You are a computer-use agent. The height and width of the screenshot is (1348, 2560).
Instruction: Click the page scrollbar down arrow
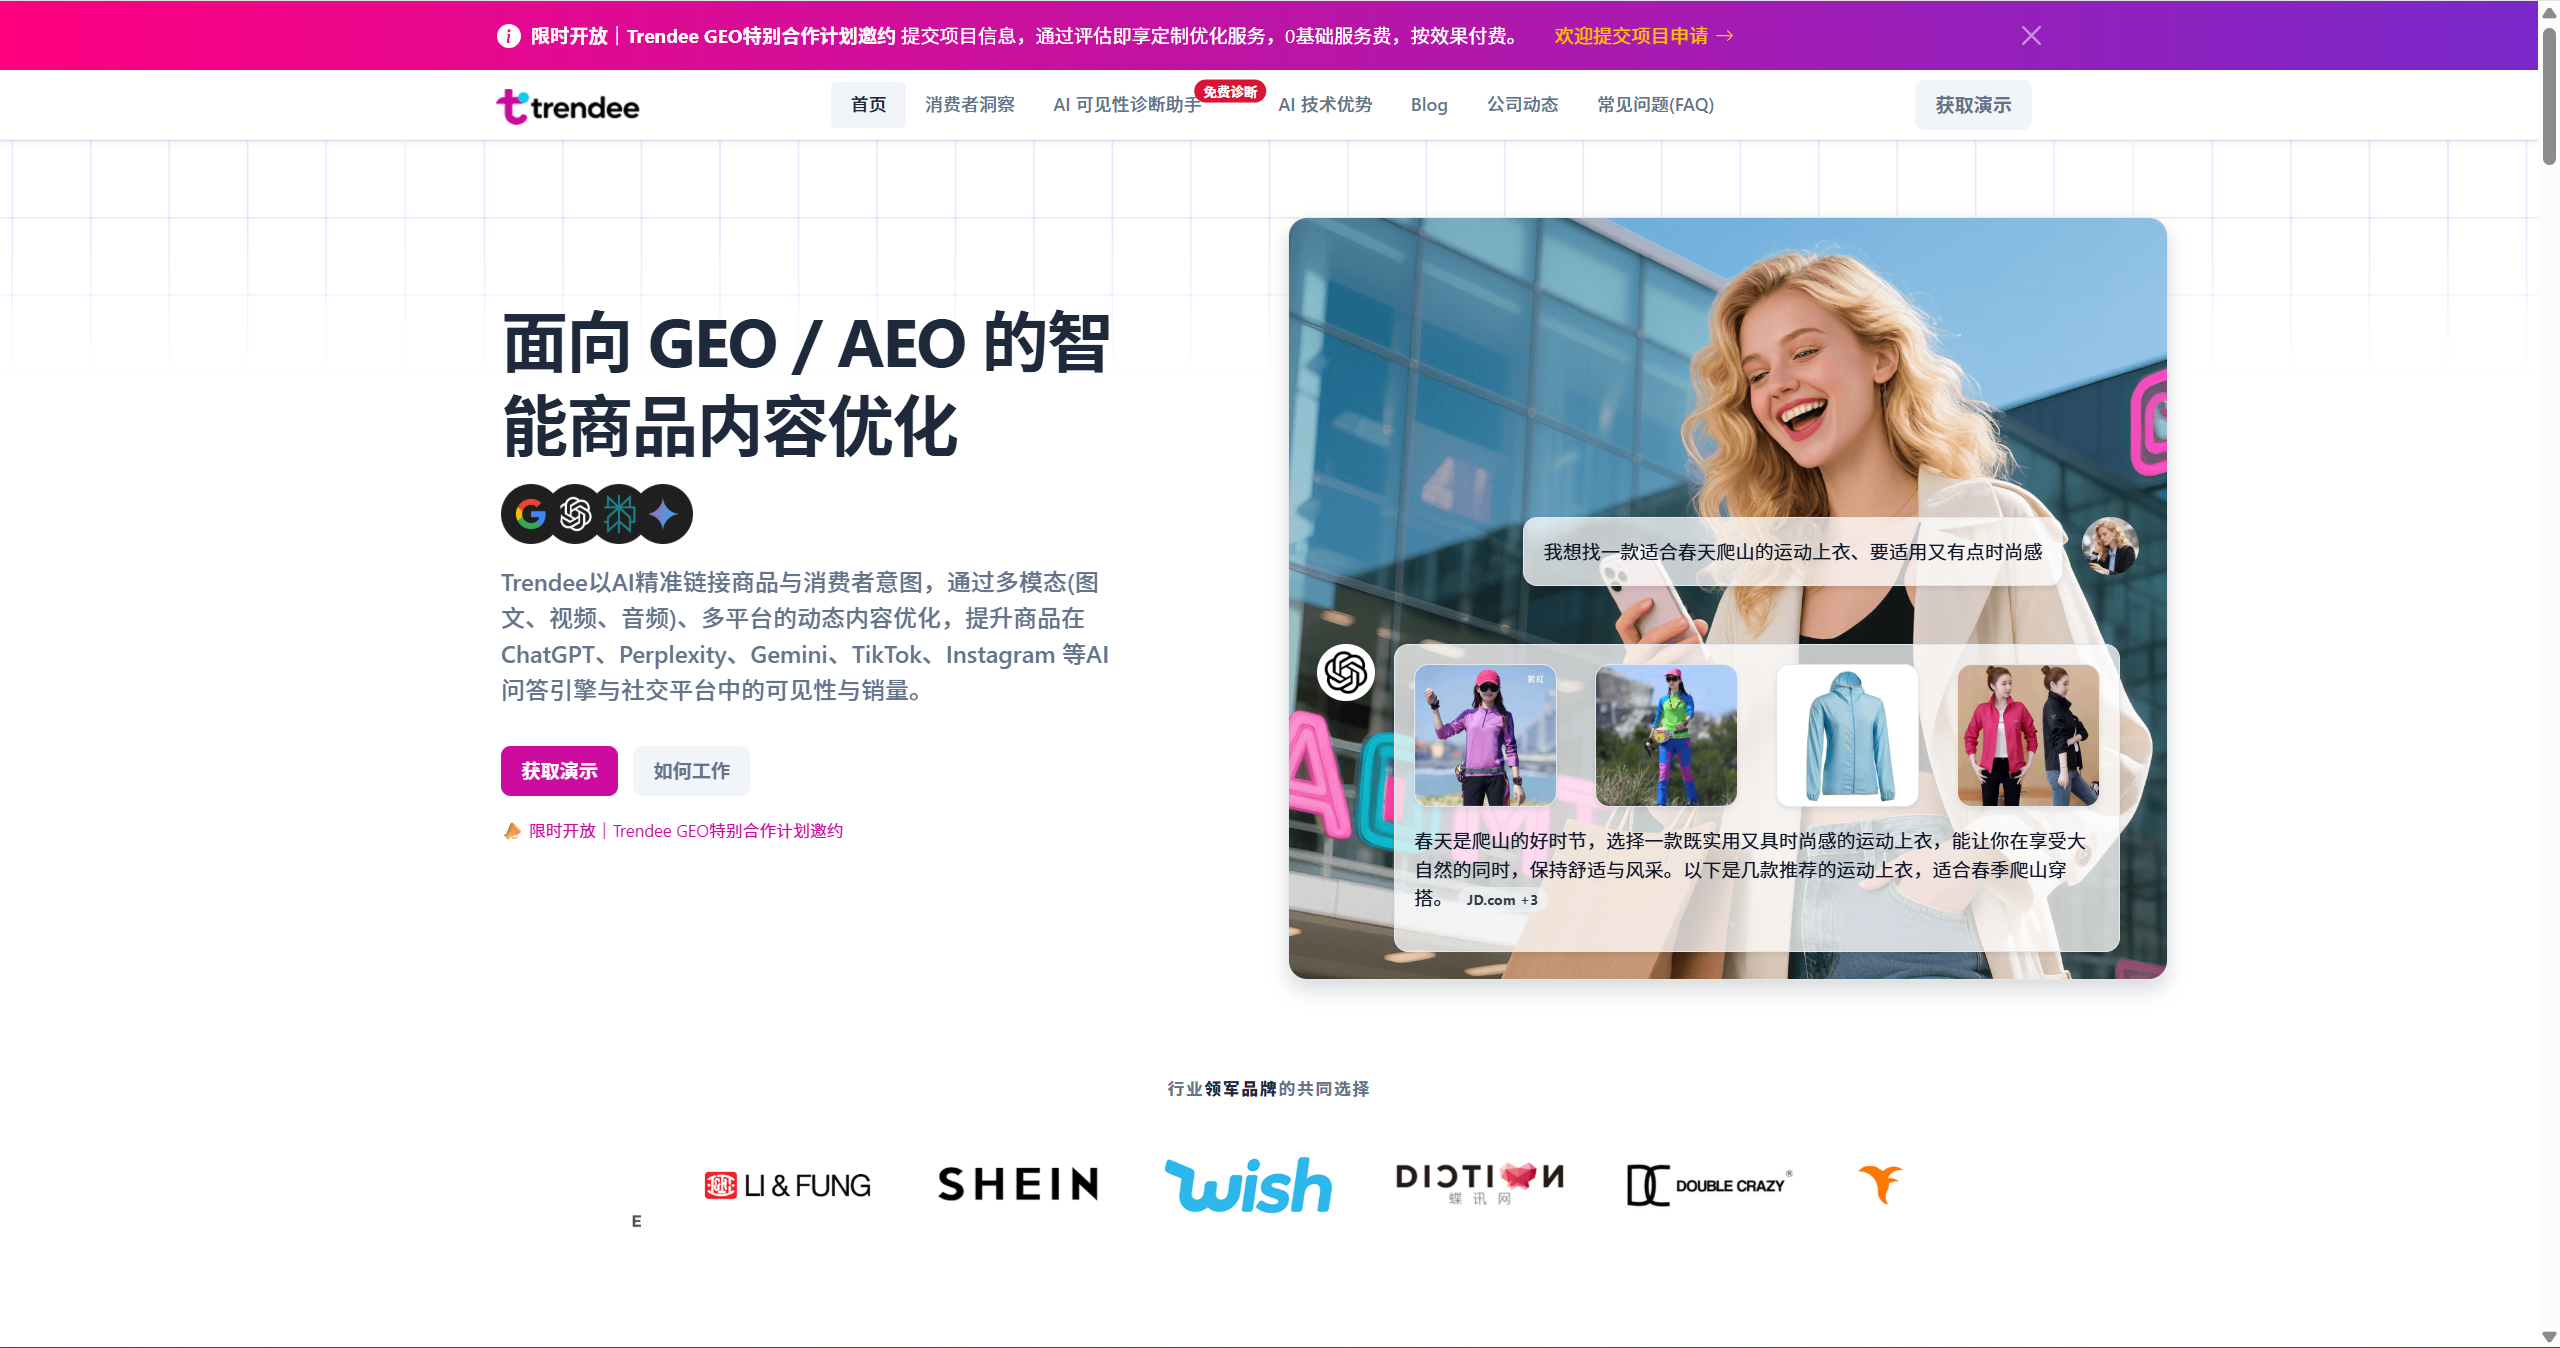2549,1337
